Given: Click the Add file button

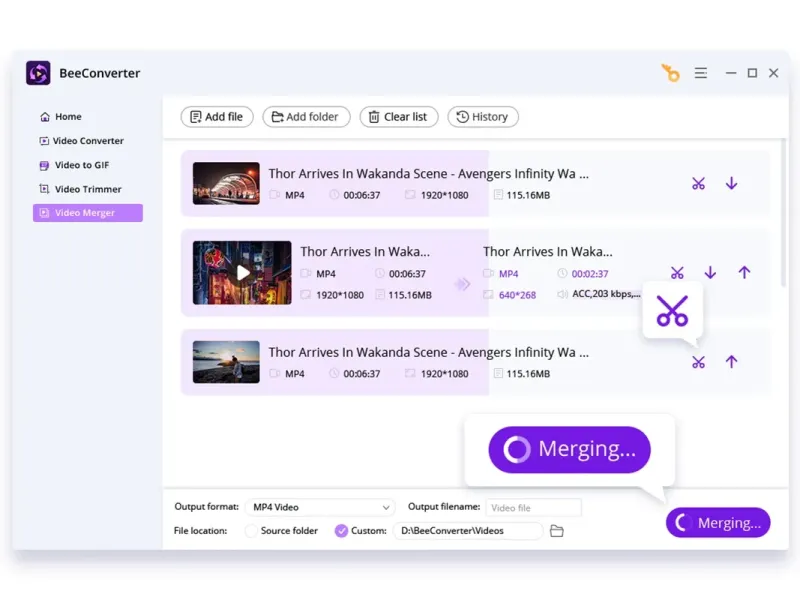Looking at the screenshot, I should coord(217,117).
